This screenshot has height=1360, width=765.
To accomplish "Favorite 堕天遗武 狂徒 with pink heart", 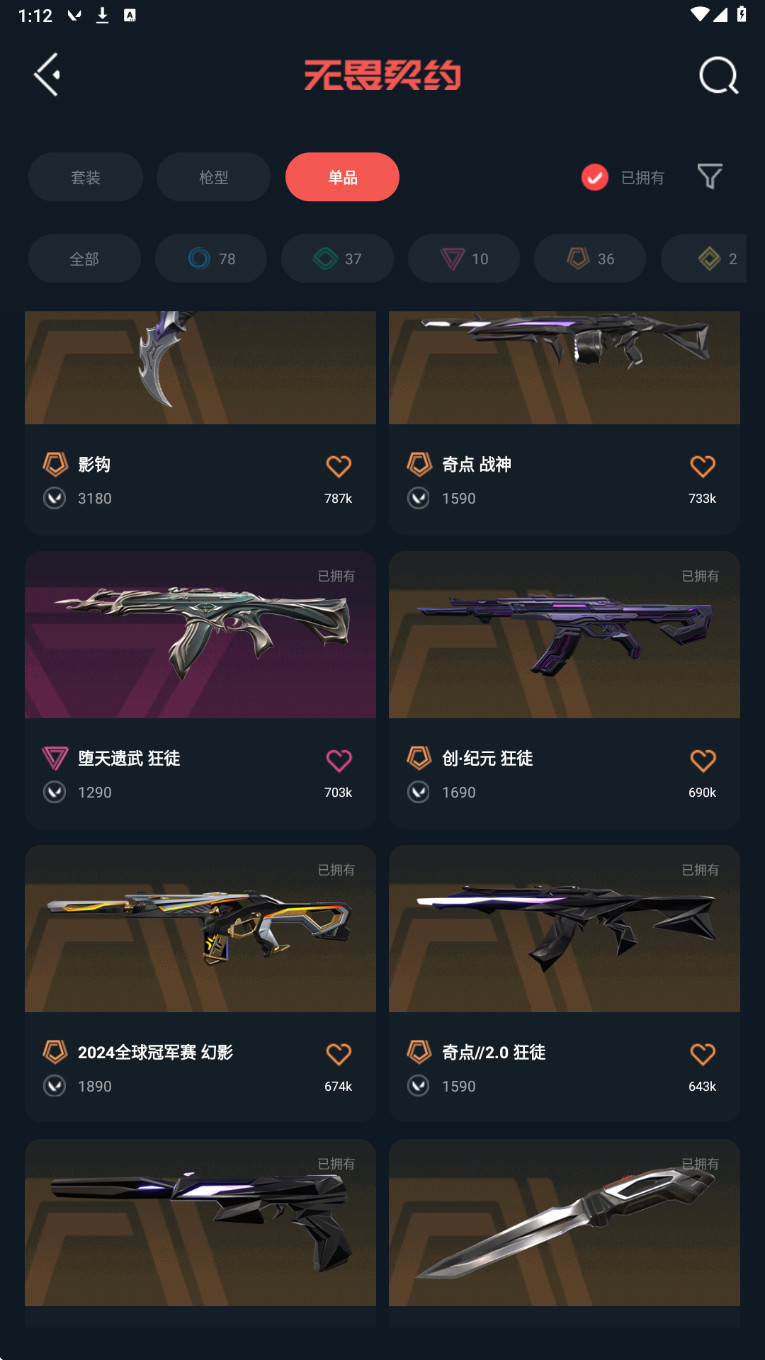I will pyautogui.click(x=339, y=760).
